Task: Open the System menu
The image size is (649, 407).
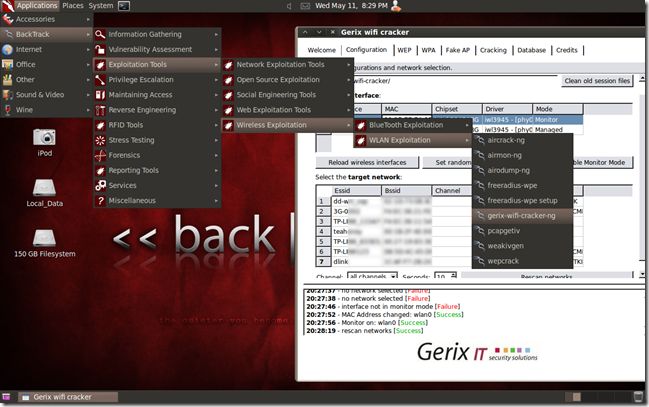Action: pyautogui.click(x=101, y=6)
